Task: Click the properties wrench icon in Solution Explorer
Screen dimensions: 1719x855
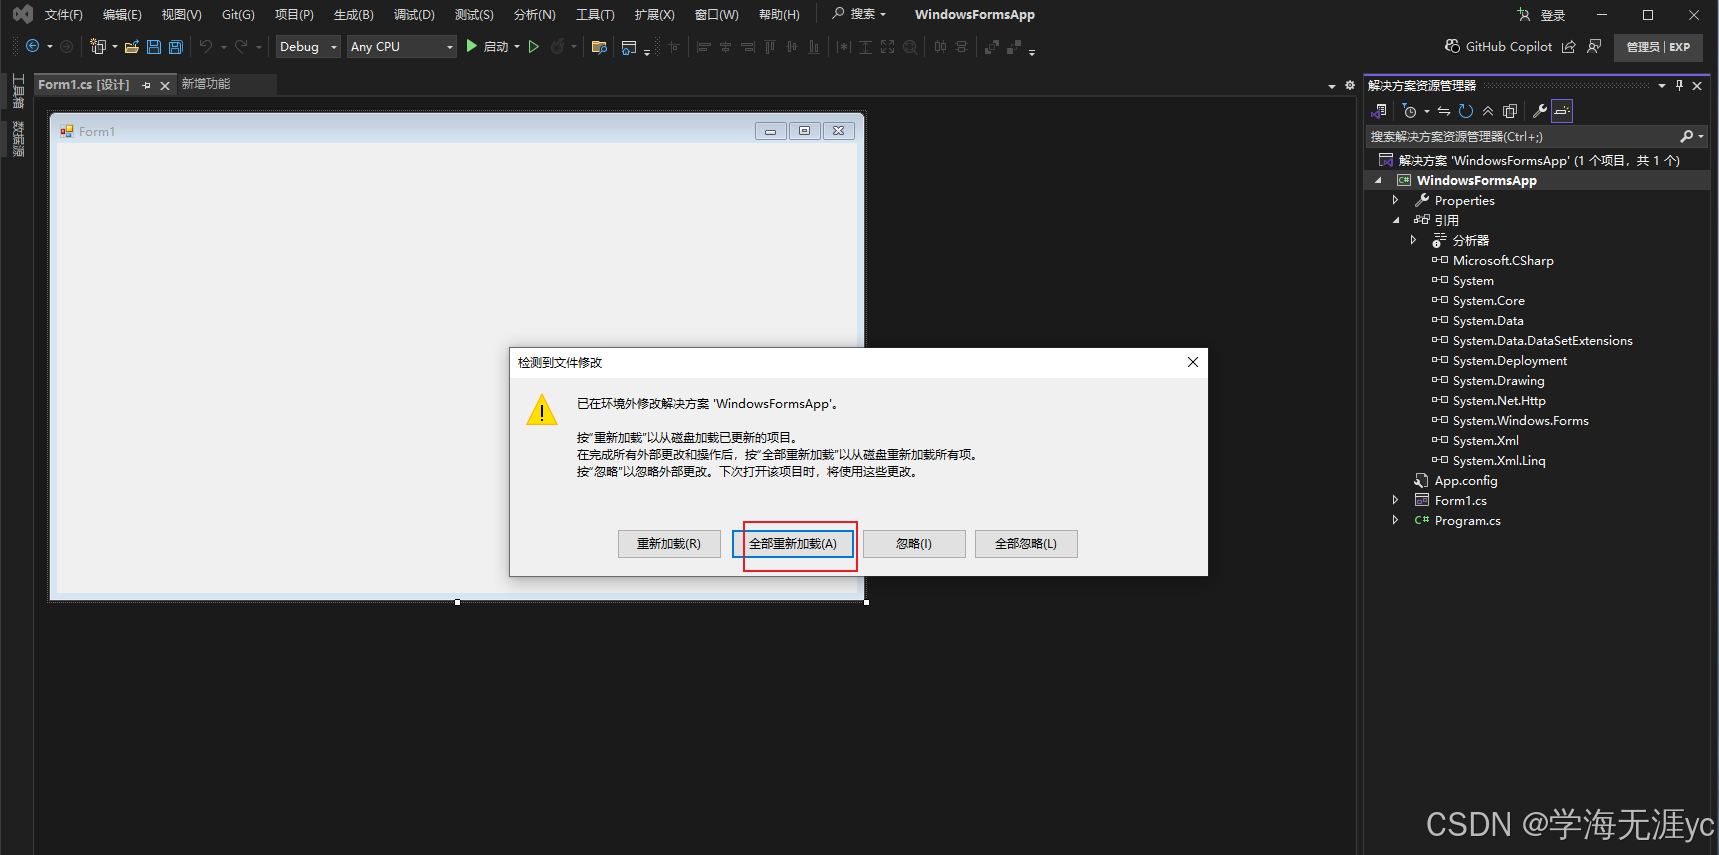Action: 1540,111
